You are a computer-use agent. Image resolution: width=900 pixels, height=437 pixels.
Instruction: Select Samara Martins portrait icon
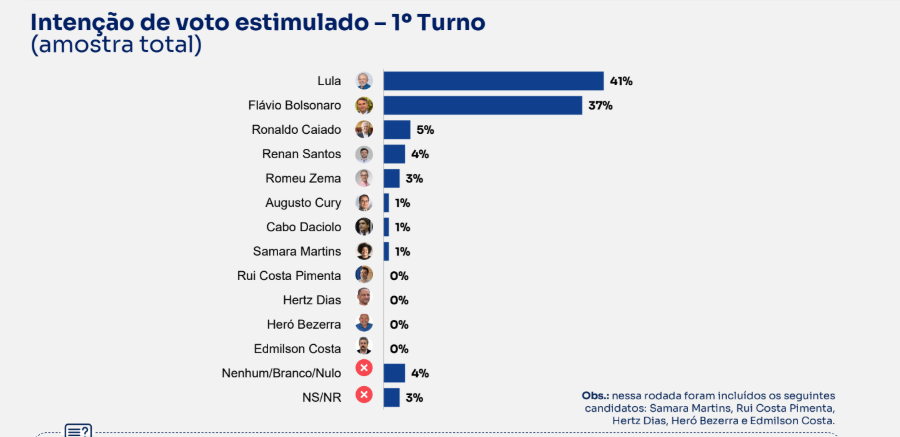(364, 251)
